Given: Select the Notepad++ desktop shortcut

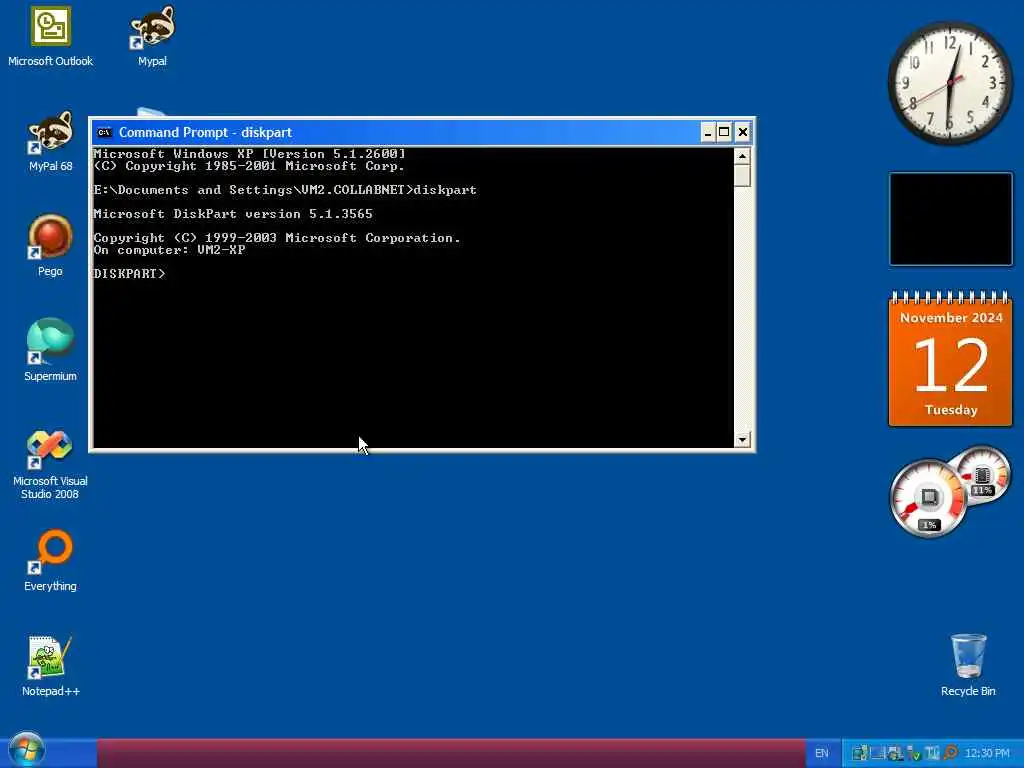Looking at the screenshot, I should click(x=50, y=666).
